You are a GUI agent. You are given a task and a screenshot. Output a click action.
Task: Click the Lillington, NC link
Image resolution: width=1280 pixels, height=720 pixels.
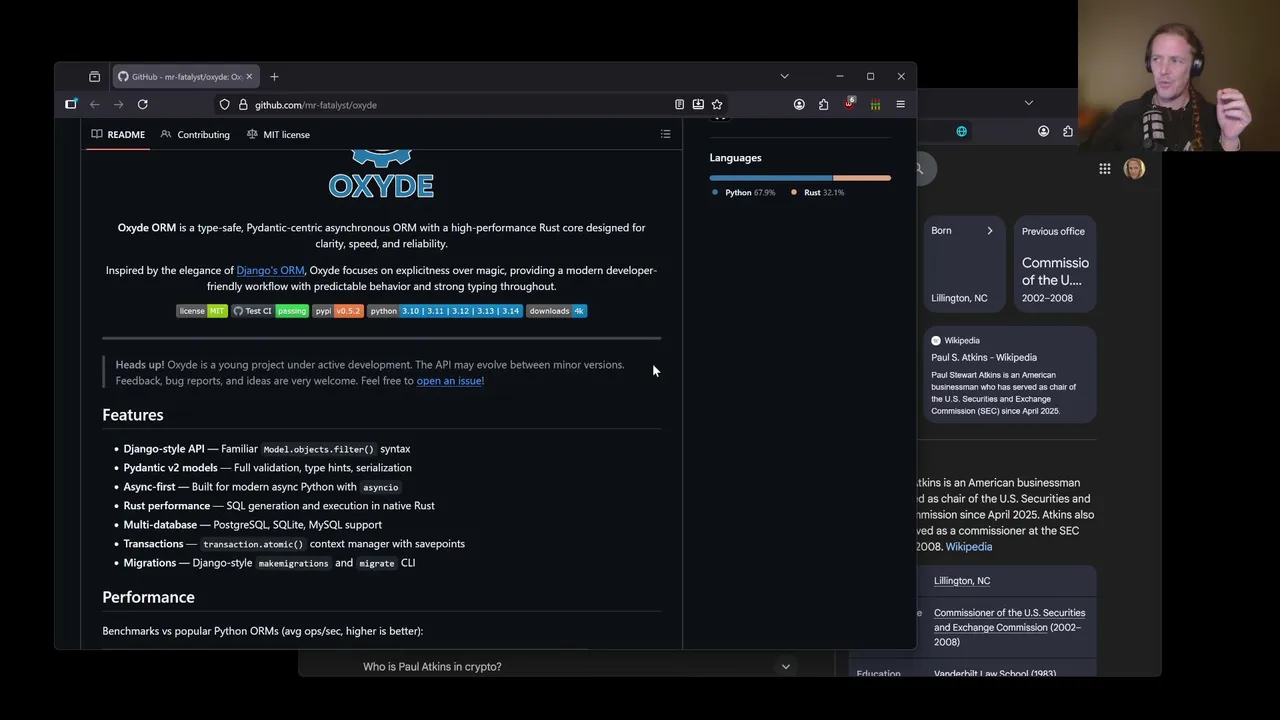[x=962, y=581]
